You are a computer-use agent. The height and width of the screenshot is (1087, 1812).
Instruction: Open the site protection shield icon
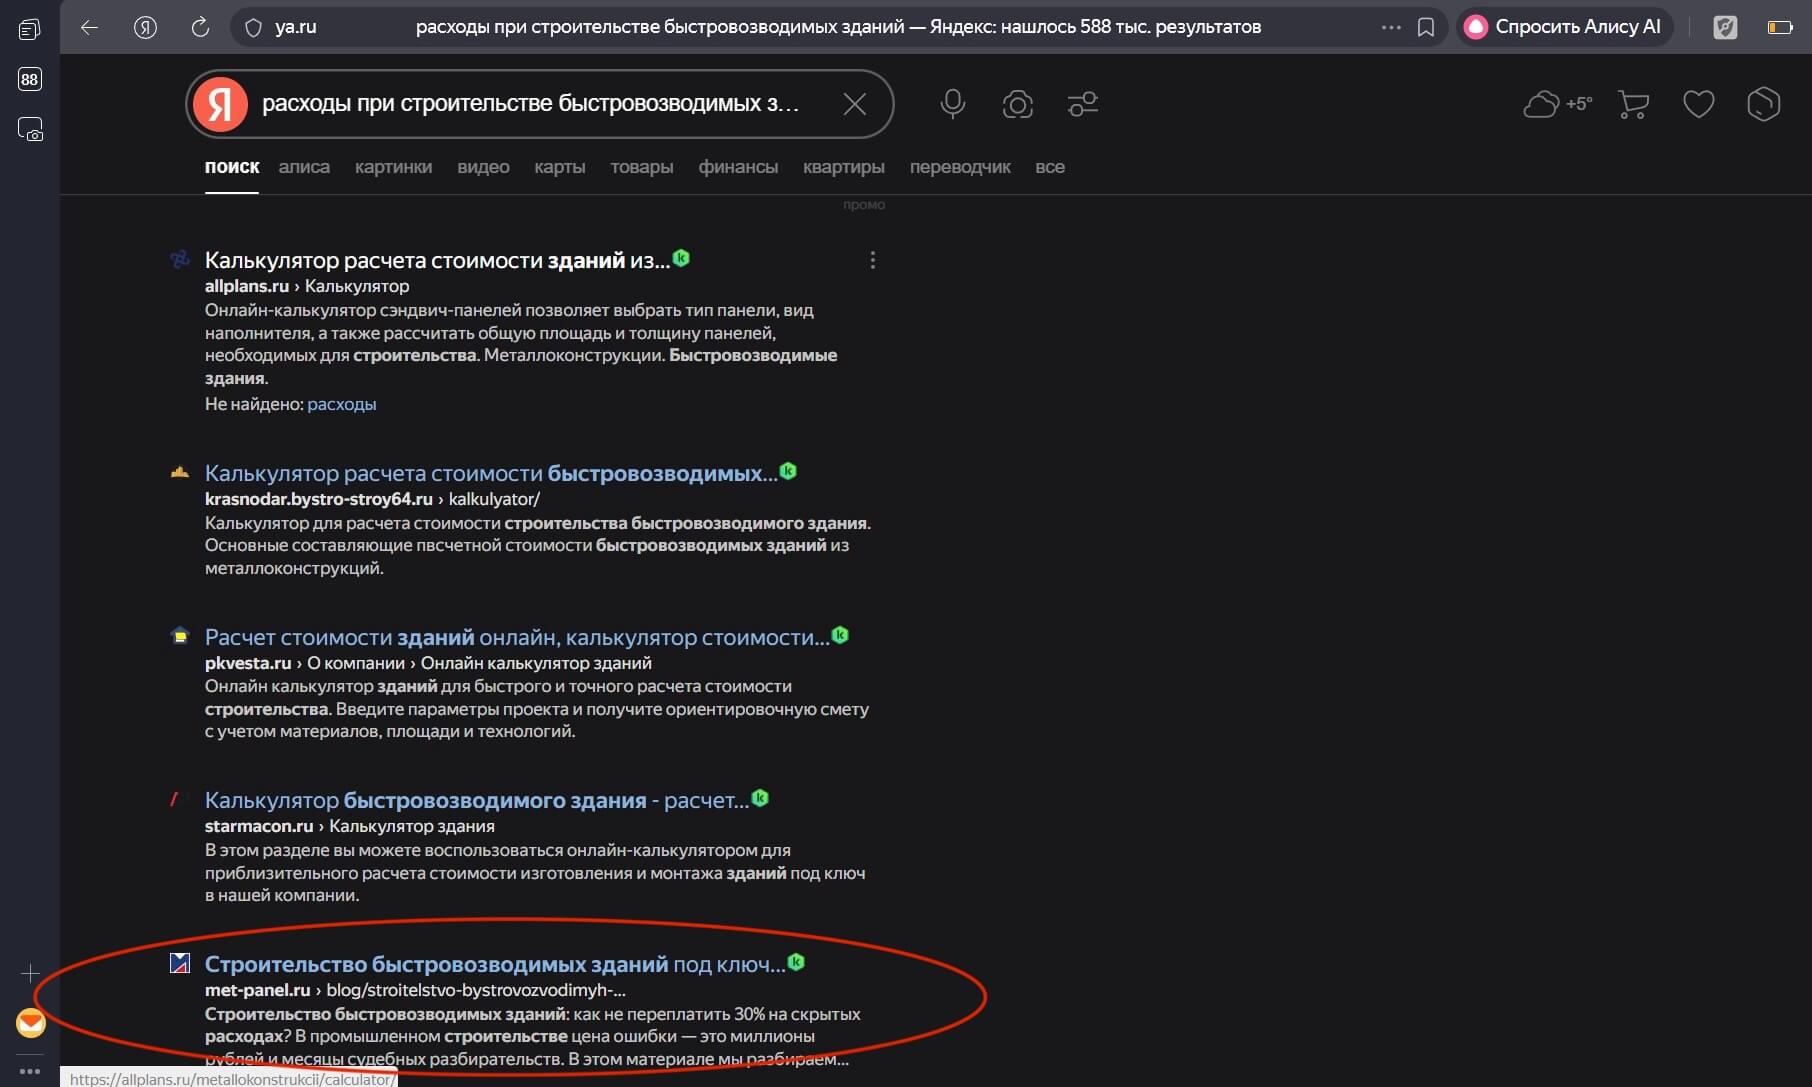(253, 27)
